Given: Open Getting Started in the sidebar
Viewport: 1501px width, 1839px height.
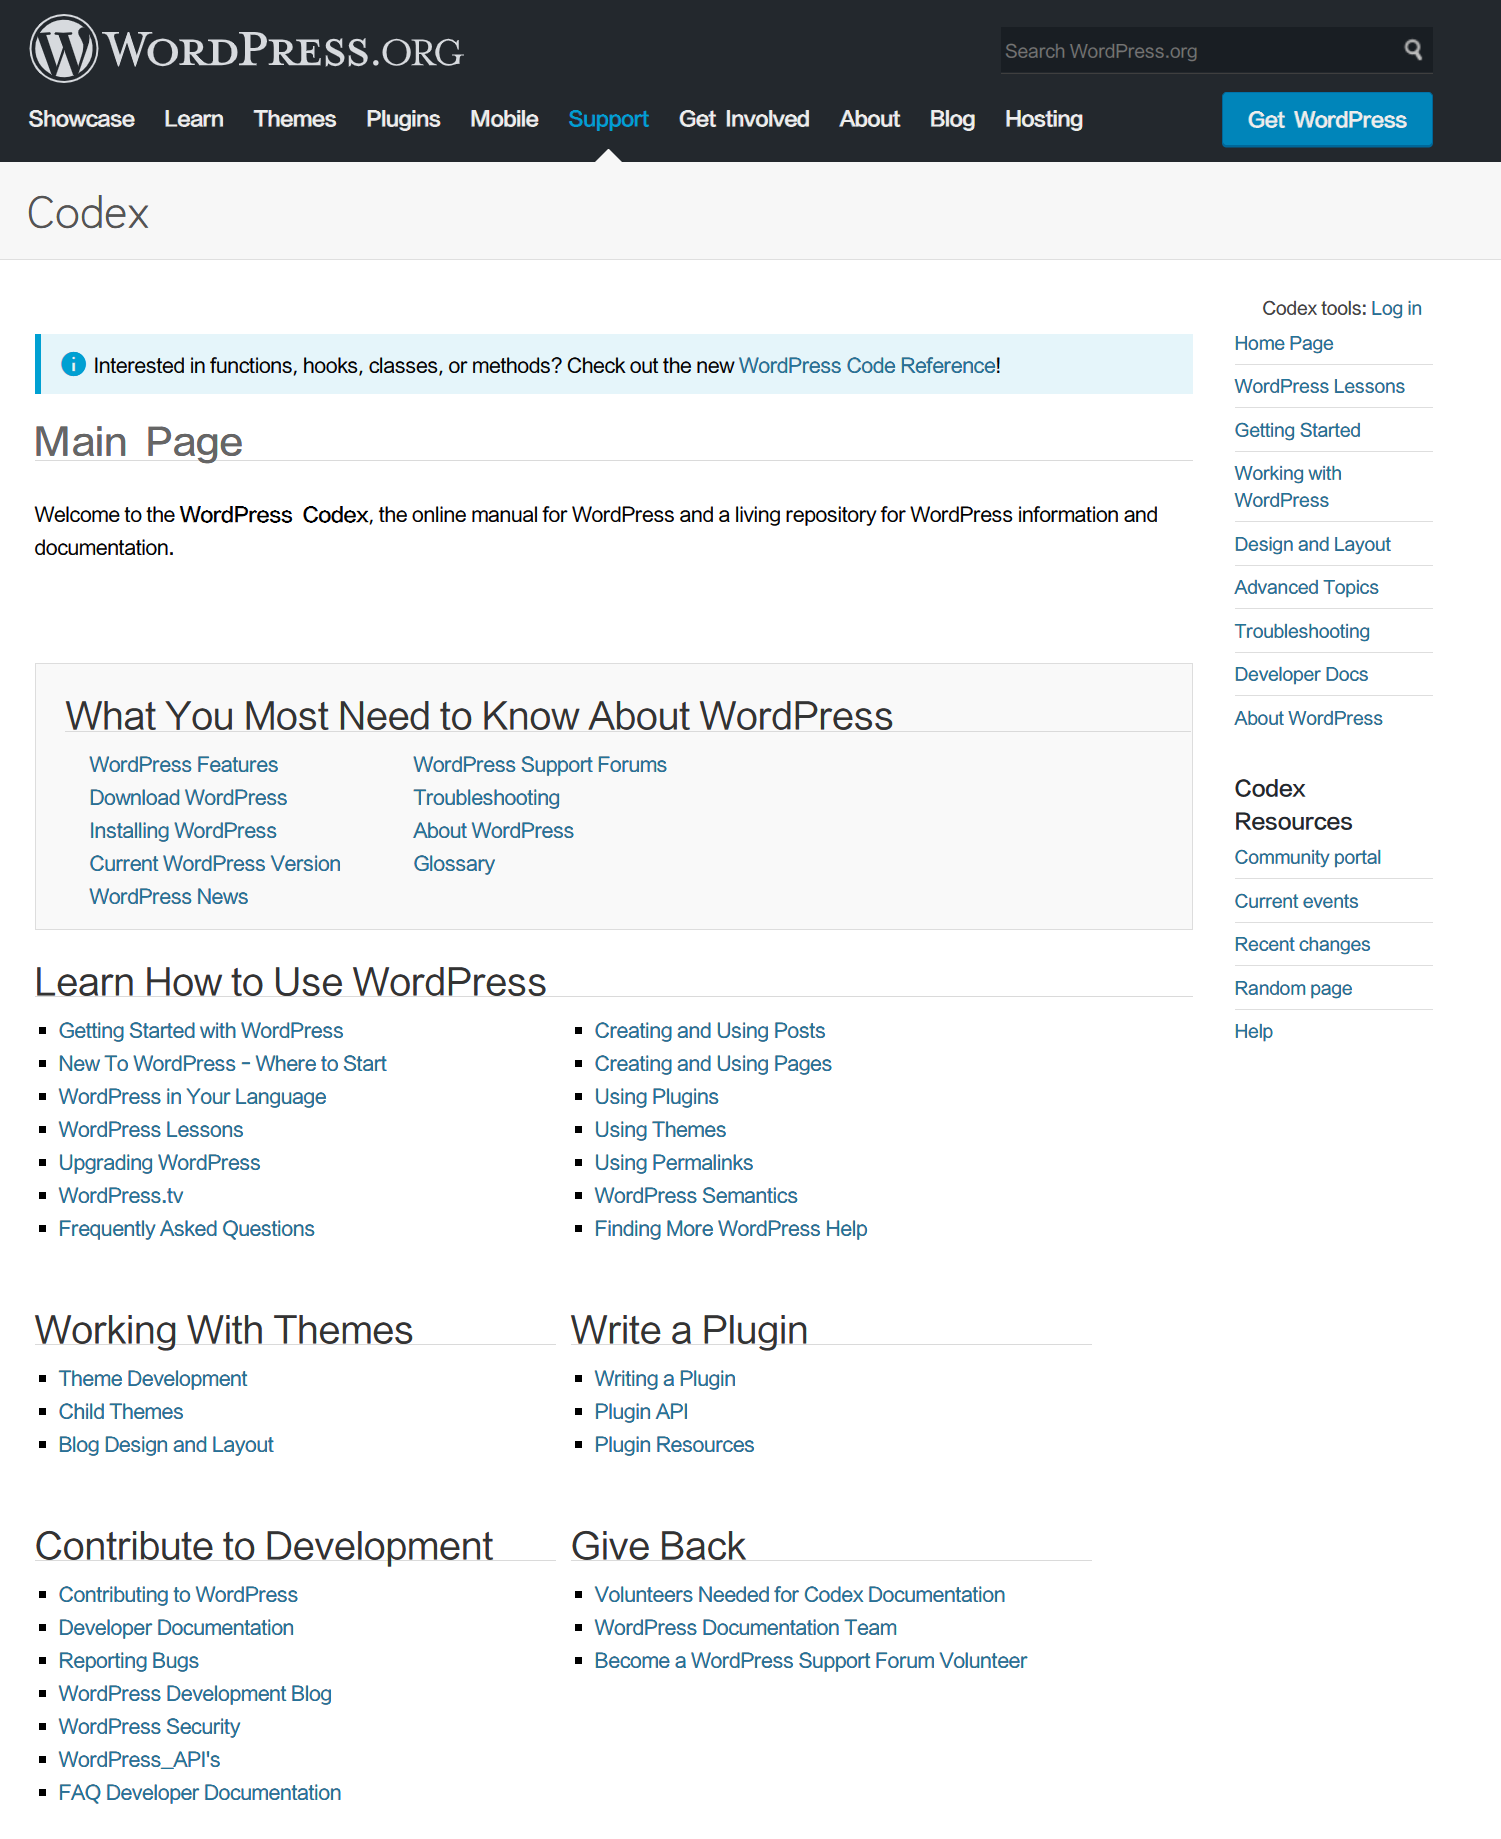Looking at the screenshot, I should coord(1298,430).
